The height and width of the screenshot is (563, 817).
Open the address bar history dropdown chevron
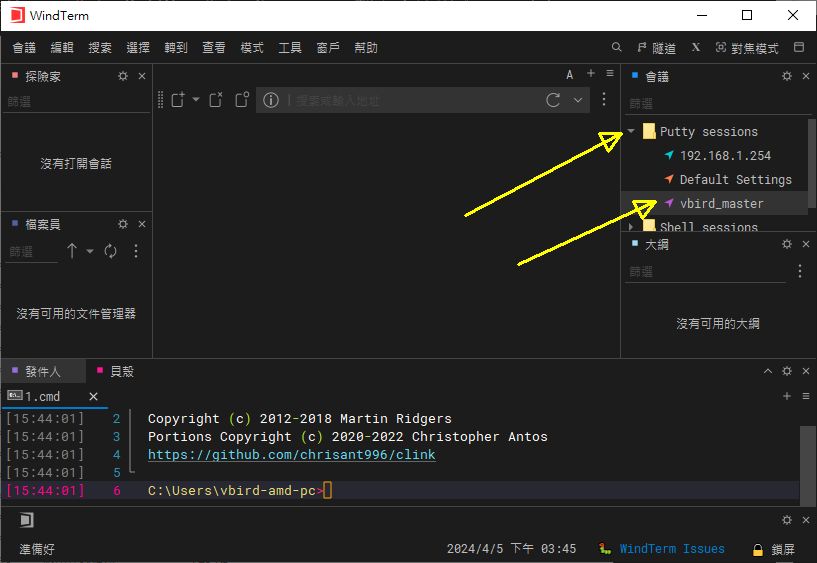578,100
